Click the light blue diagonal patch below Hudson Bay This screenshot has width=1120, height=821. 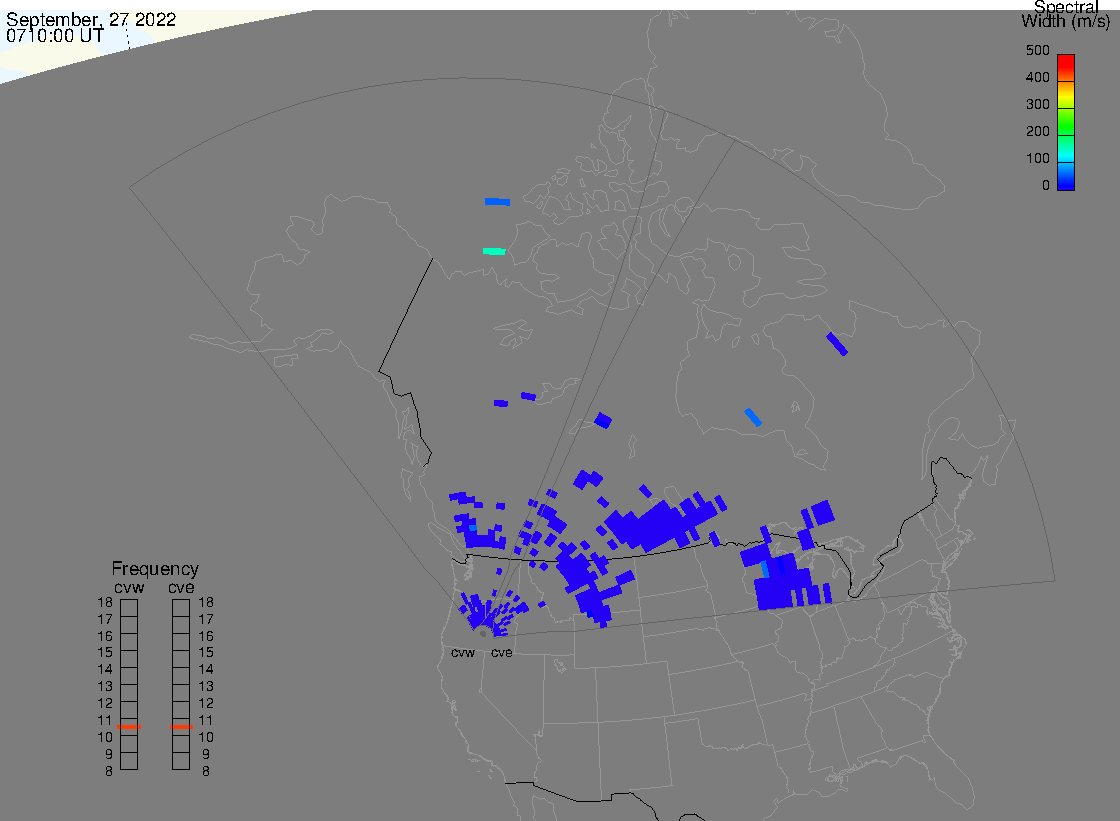point(753,417)
